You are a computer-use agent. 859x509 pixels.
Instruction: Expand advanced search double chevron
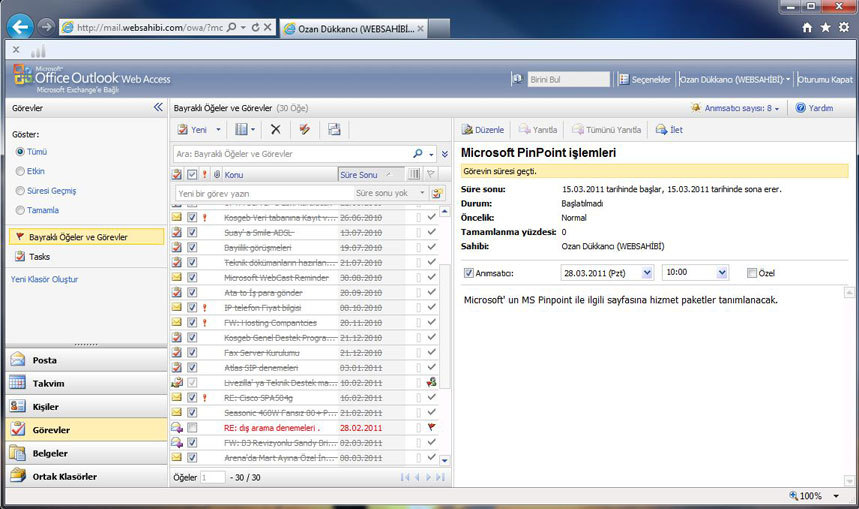[x=445, y=155]
